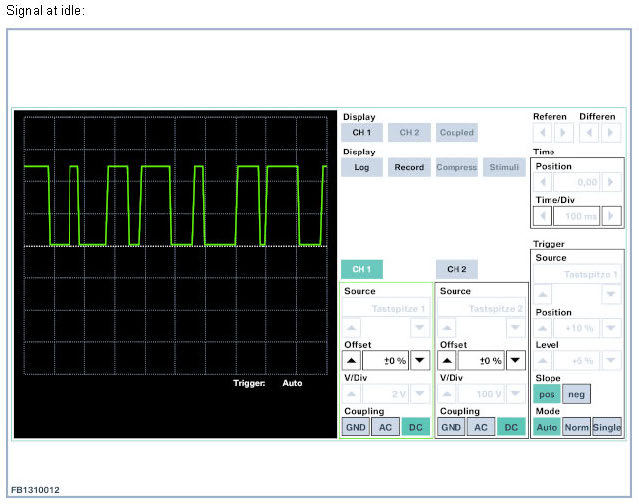Click the CH 1 offset value field
This screenshot has height=504, width=639.
385,361
